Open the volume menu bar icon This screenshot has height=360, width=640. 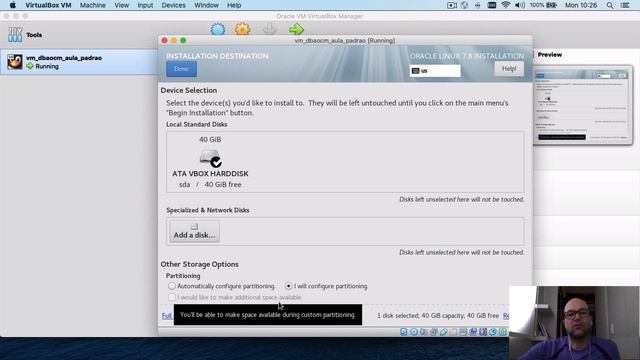[x=520, y=5]
